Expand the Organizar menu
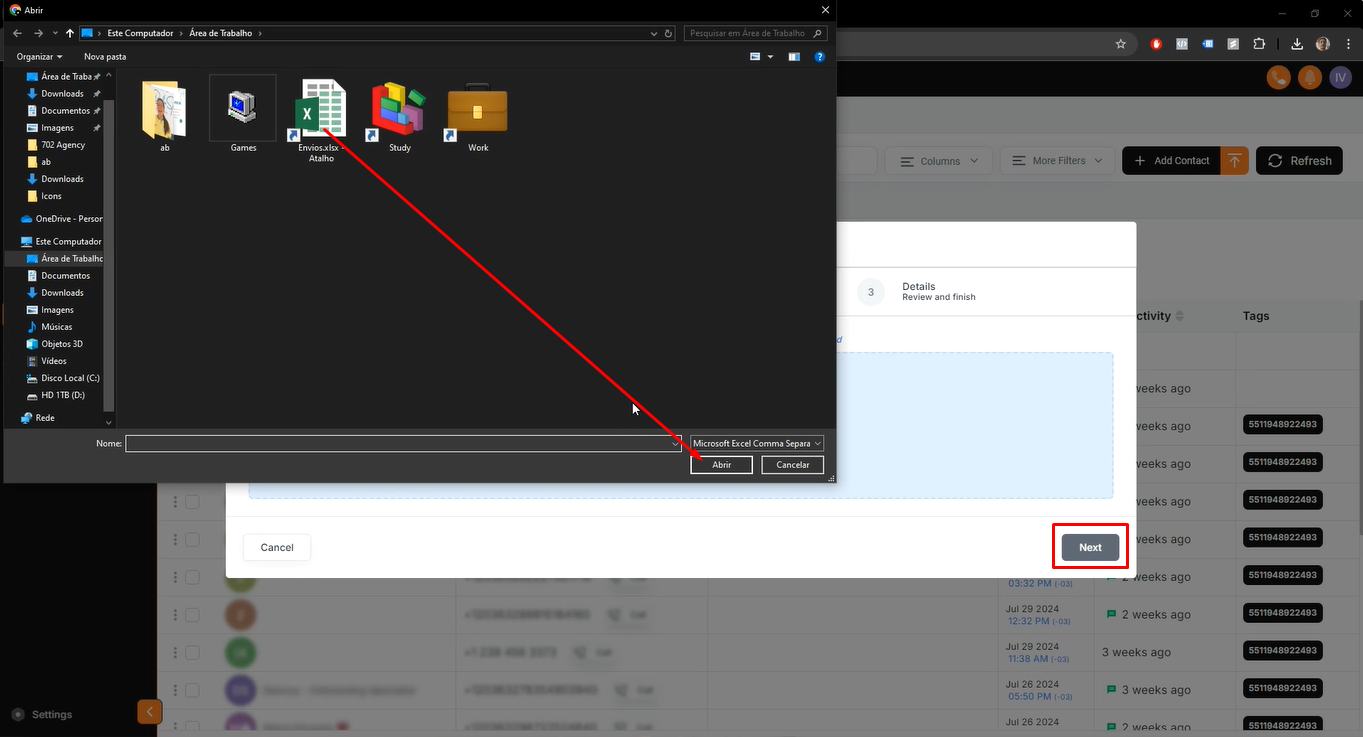The height and width of the screenshot is (737, 1363). click(x=40, y=57)
